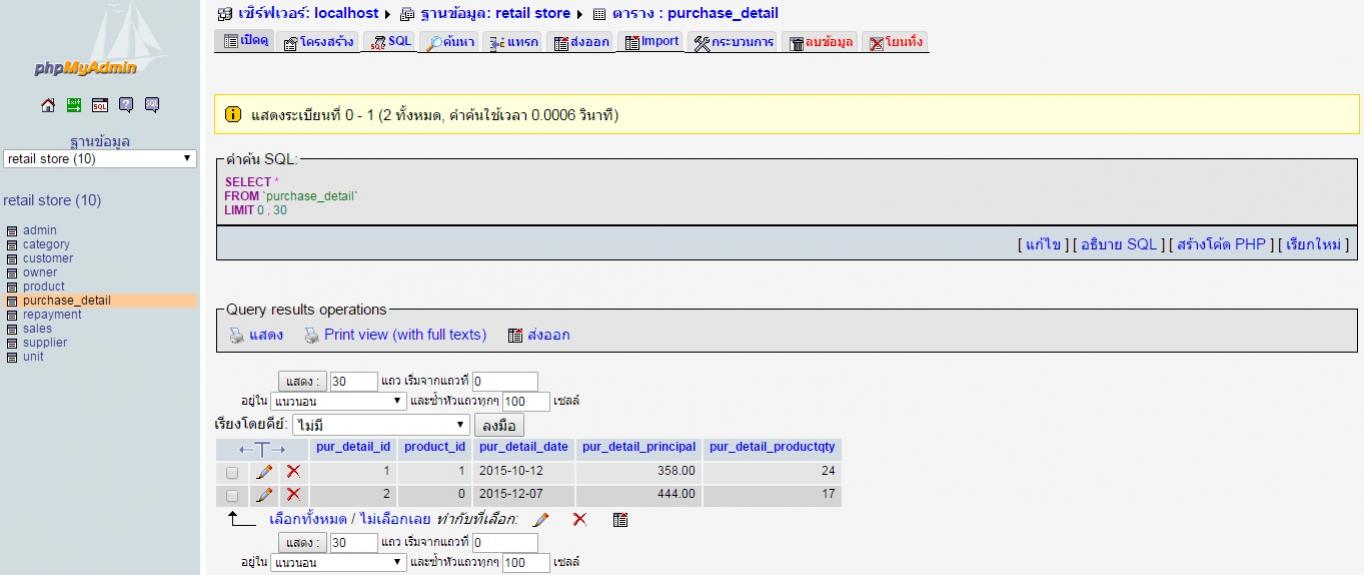Screen dimensions: 1364x575
Task: Open the Import tab
Action: coord(651,41)
